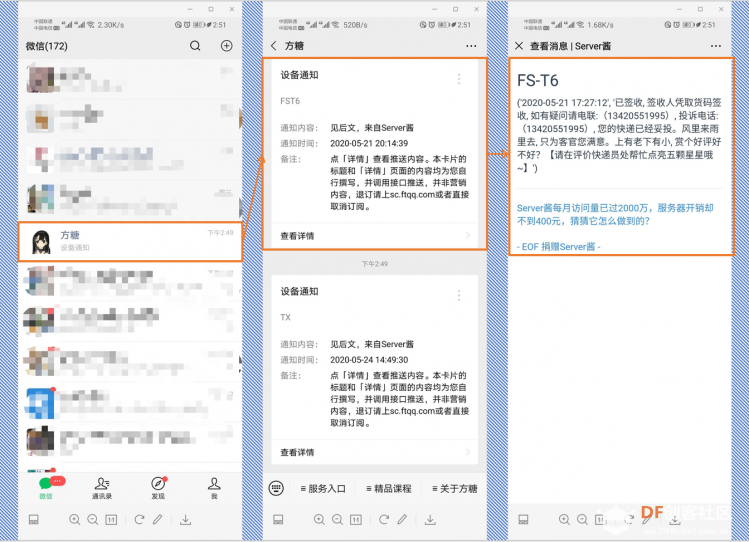Image resolution: width=749 pixels, height=542 pixels.
Task: Tap the plus icon in the WeChat header
Action: tap(226, 46)
